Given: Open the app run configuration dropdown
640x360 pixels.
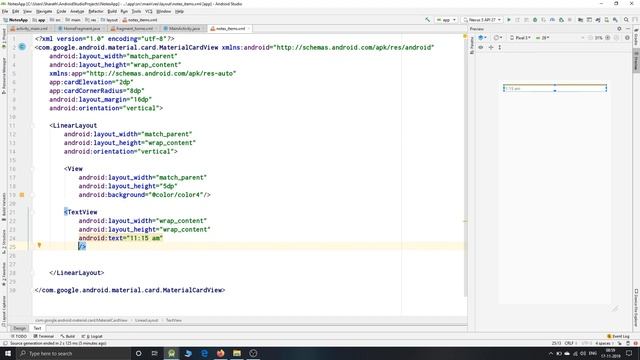Looking at the screenshot, I should (446, 20).
